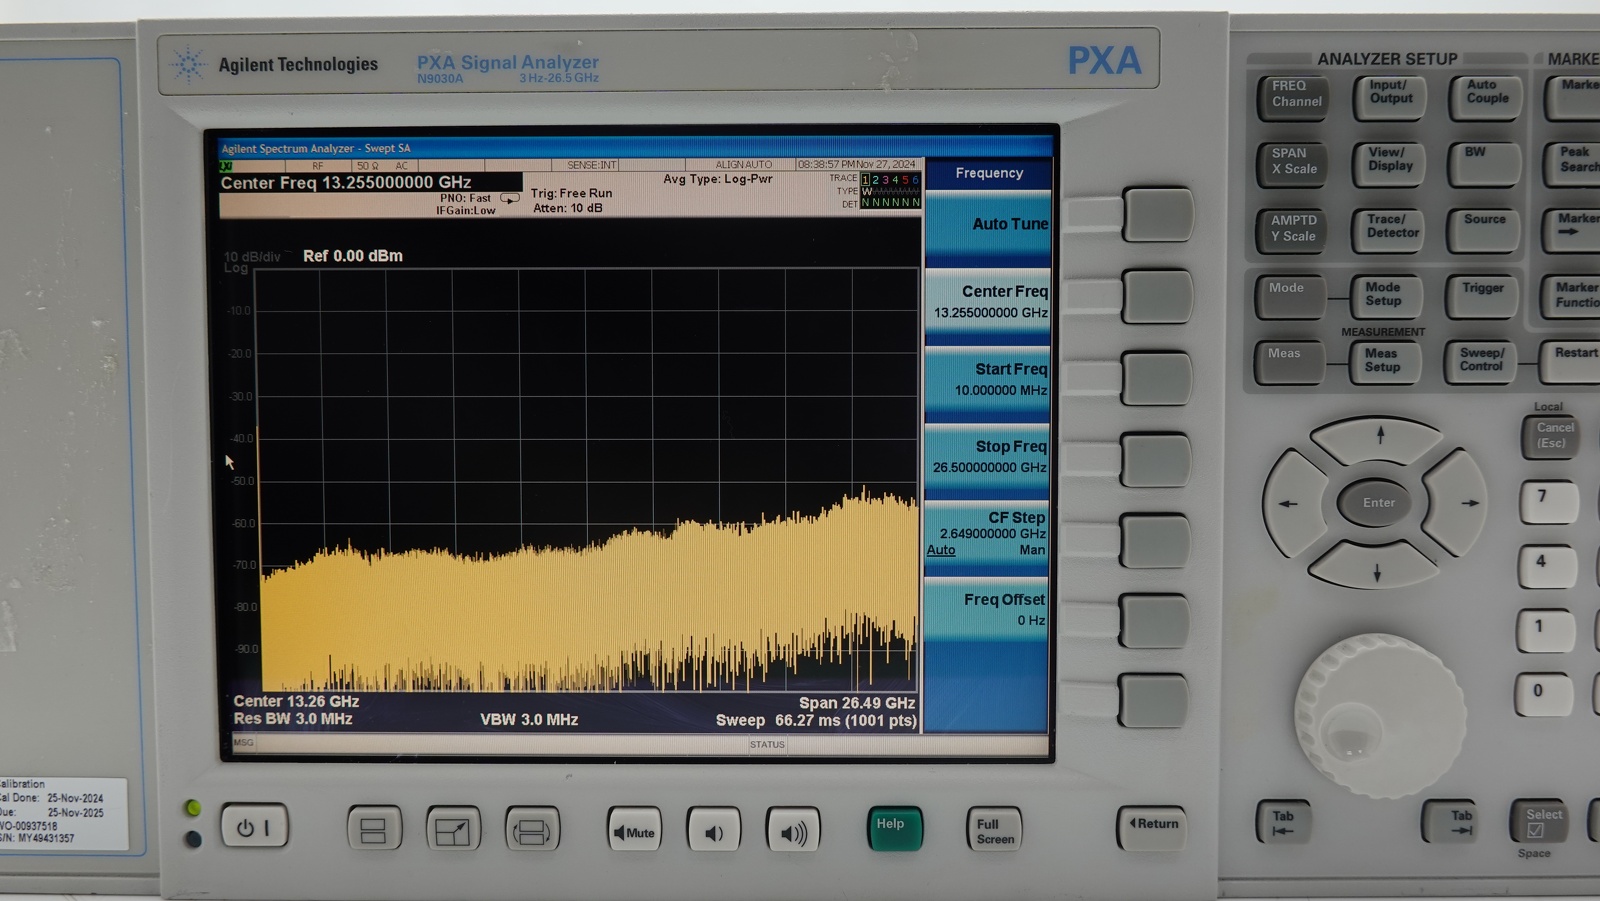Hit the Mute speaker button
Viewport: 1600px width, 901px height.
click(x=634, y=831)
